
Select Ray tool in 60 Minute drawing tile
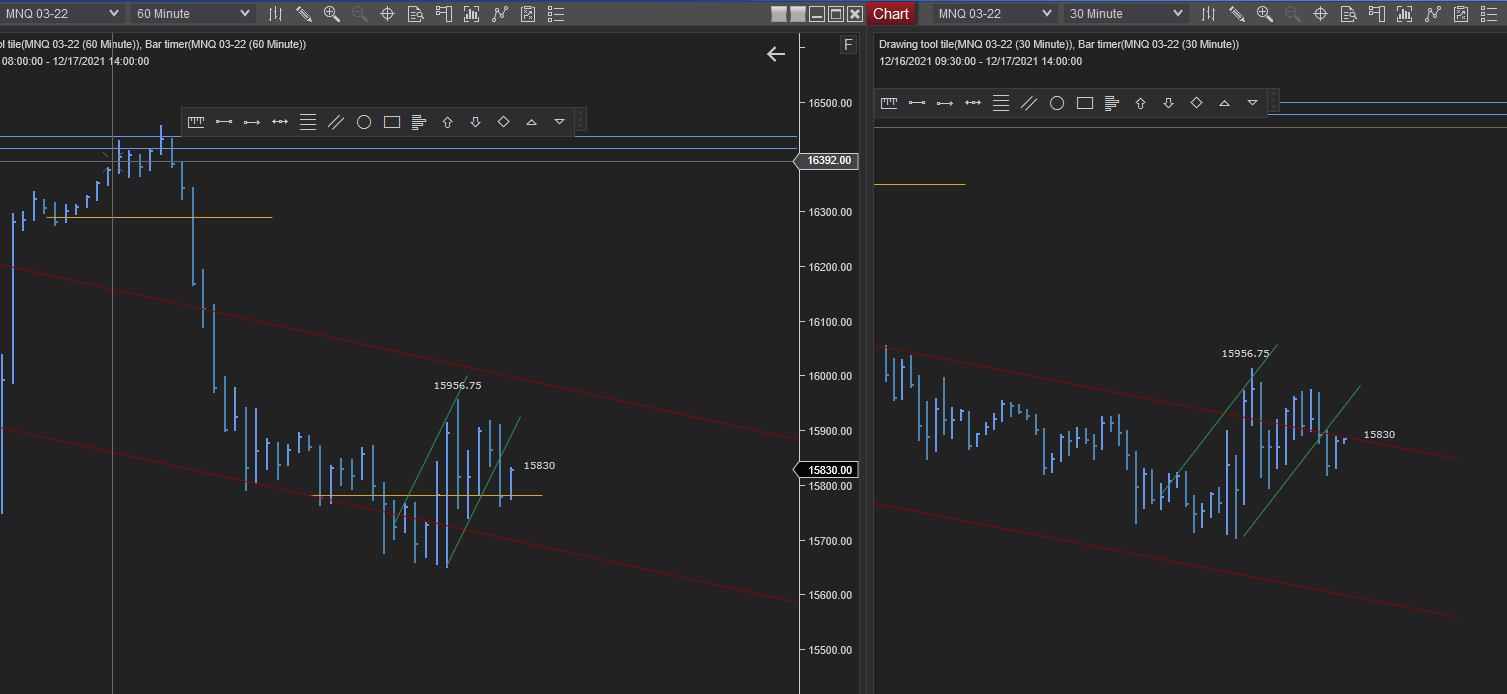point(252,122)
